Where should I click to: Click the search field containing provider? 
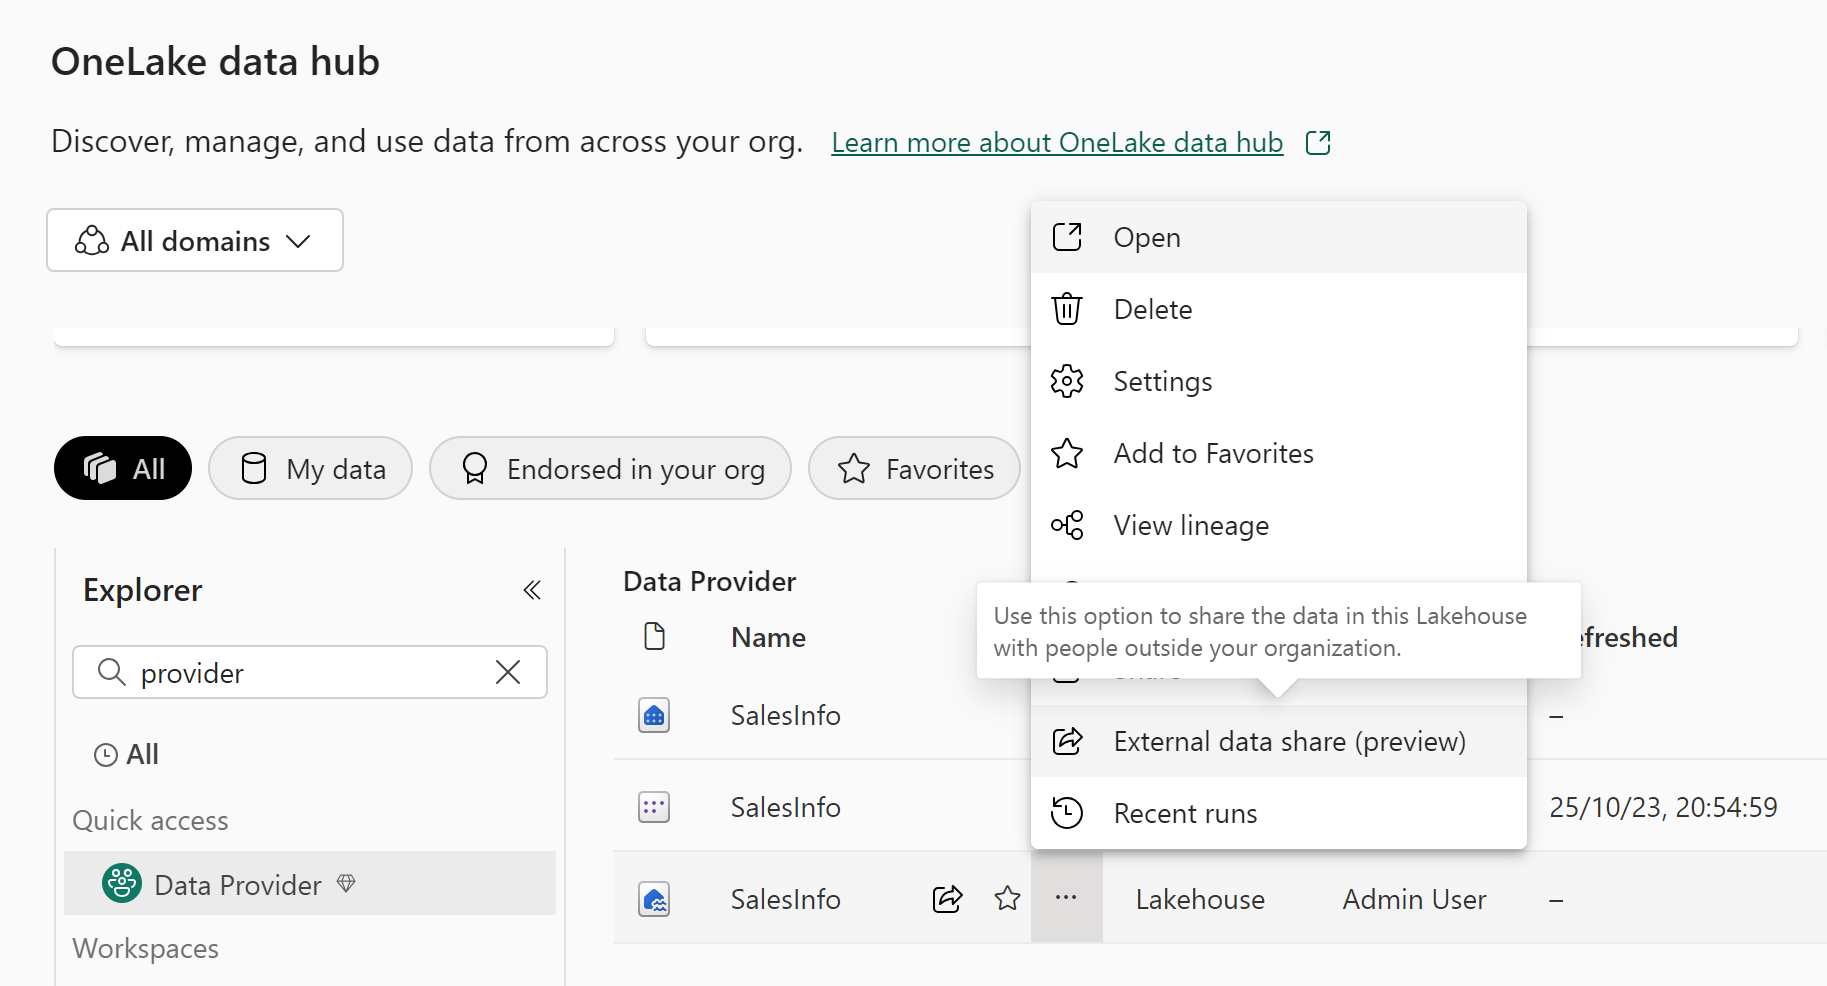pyautogui.click(x=310, y=672)
